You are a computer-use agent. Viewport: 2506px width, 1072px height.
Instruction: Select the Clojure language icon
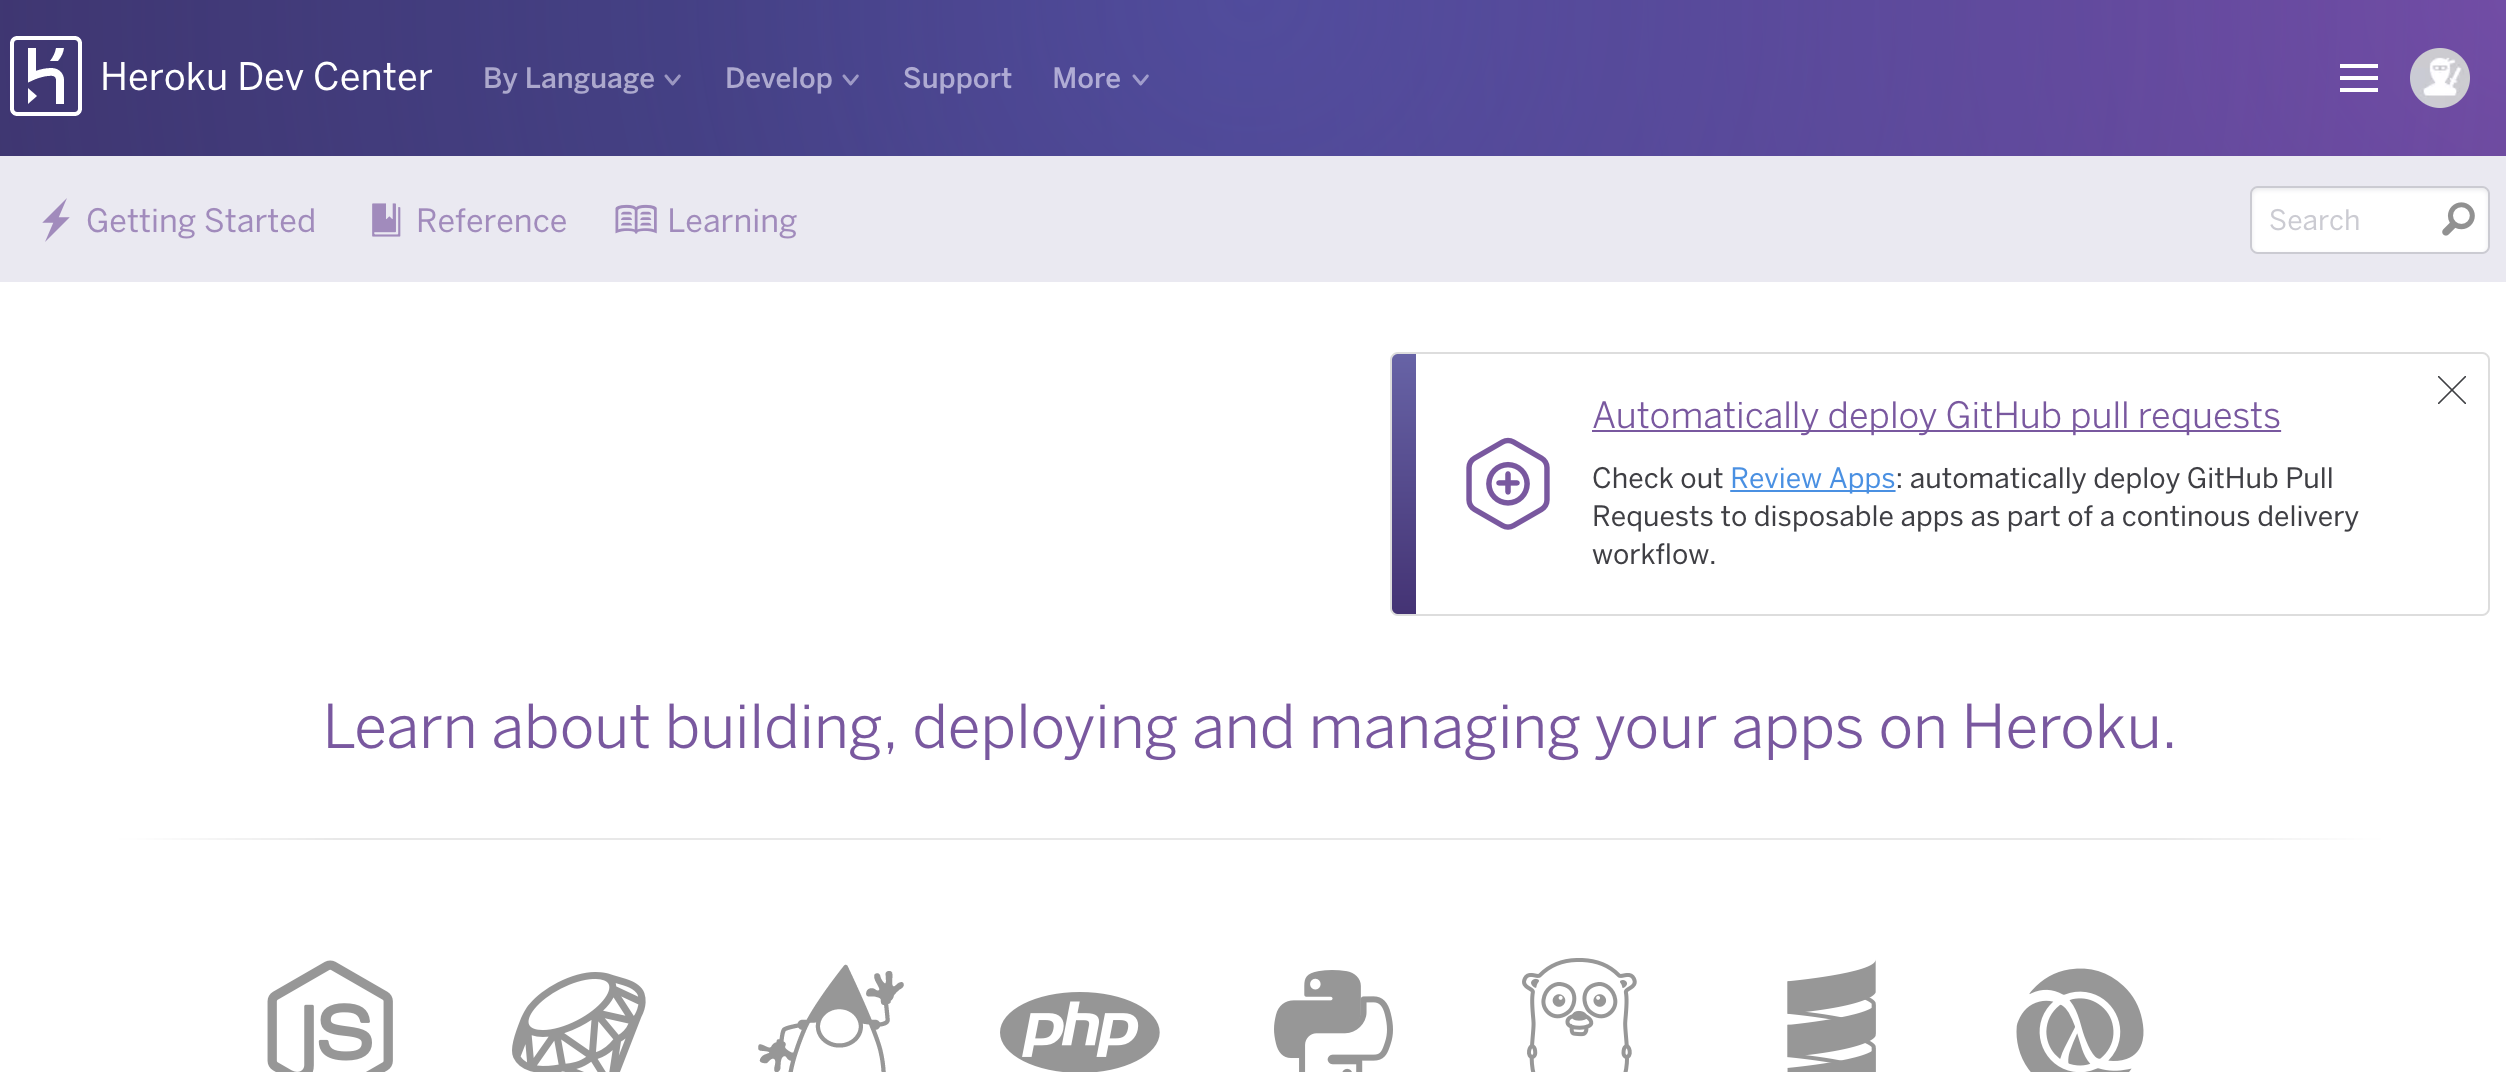(x=2079, y=1021)
